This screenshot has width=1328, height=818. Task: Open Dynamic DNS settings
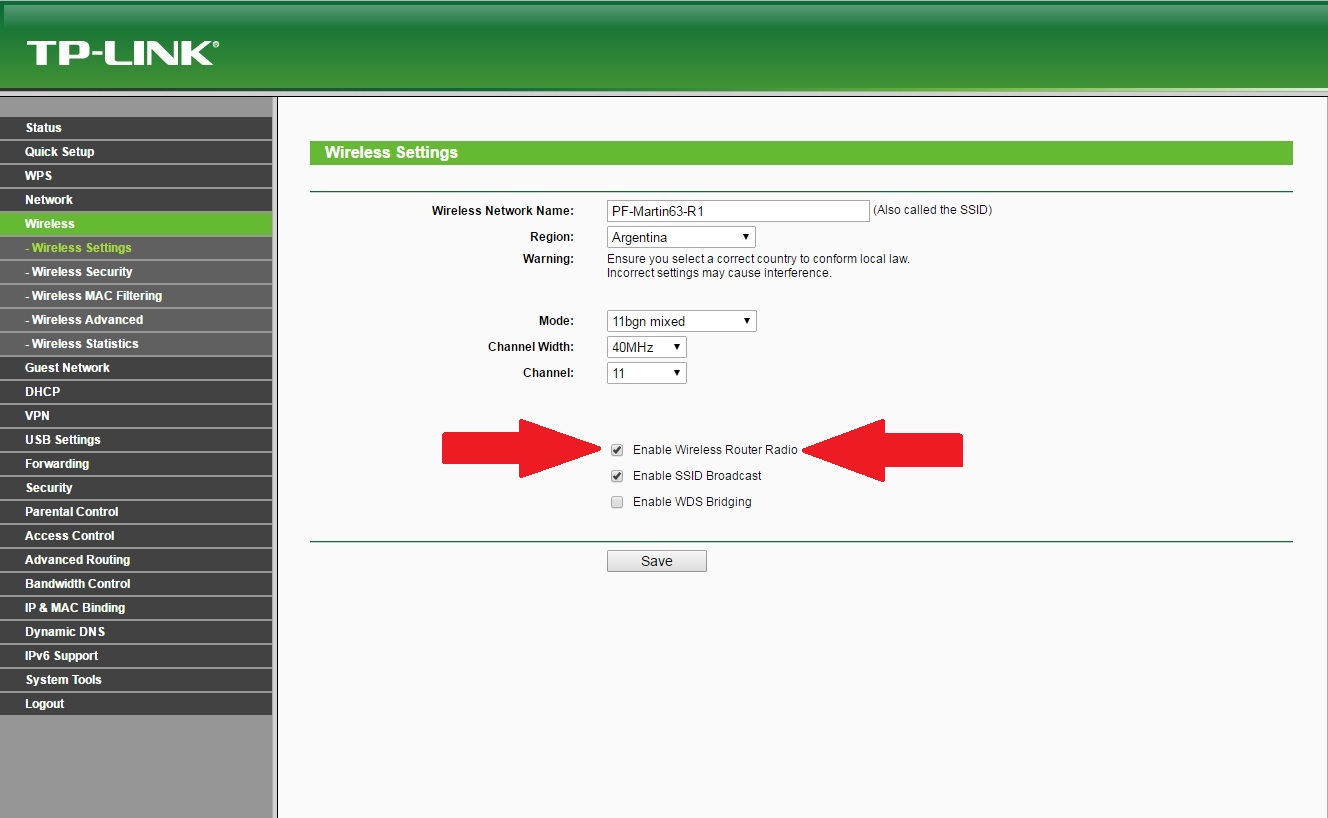point(136,632)
